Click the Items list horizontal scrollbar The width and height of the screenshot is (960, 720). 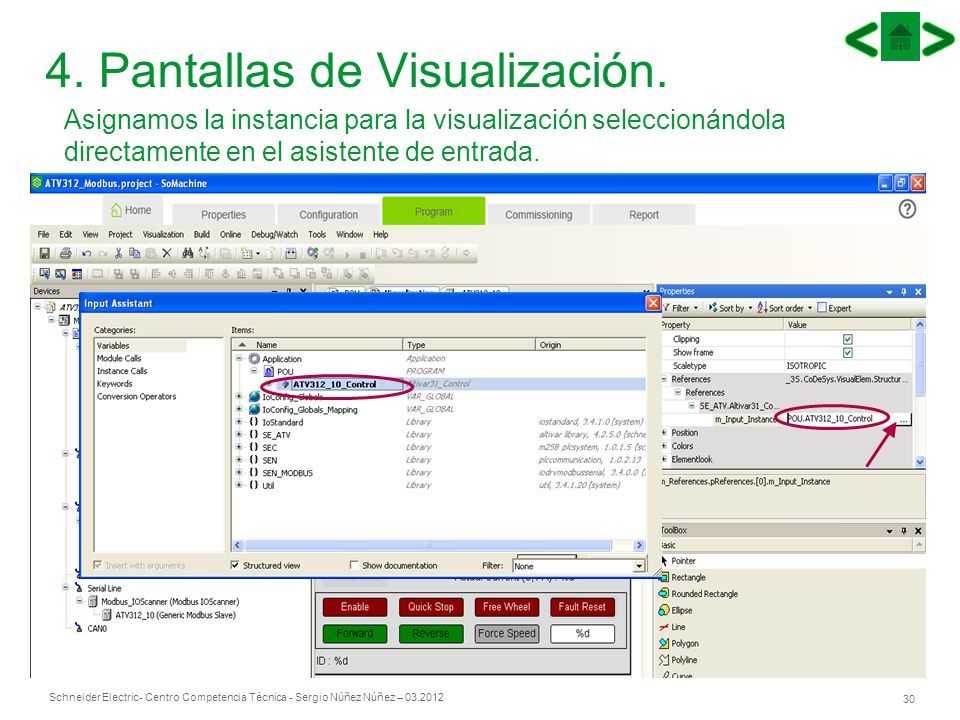pos(438,545)
